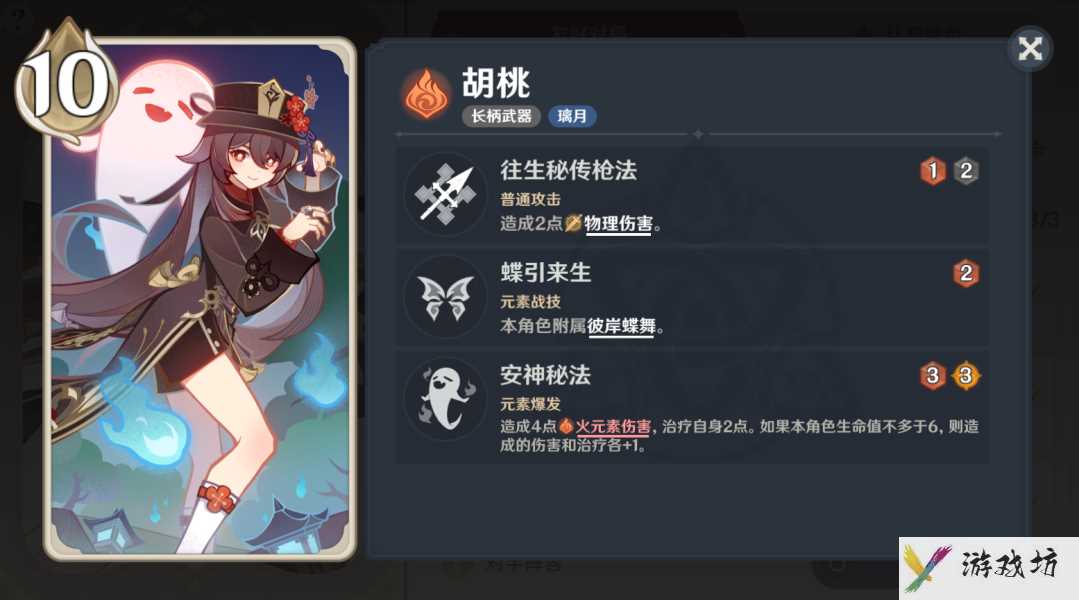
Task: Click the 胡桃 character name title
Action: pyautogui.click(x=495, y=83)
